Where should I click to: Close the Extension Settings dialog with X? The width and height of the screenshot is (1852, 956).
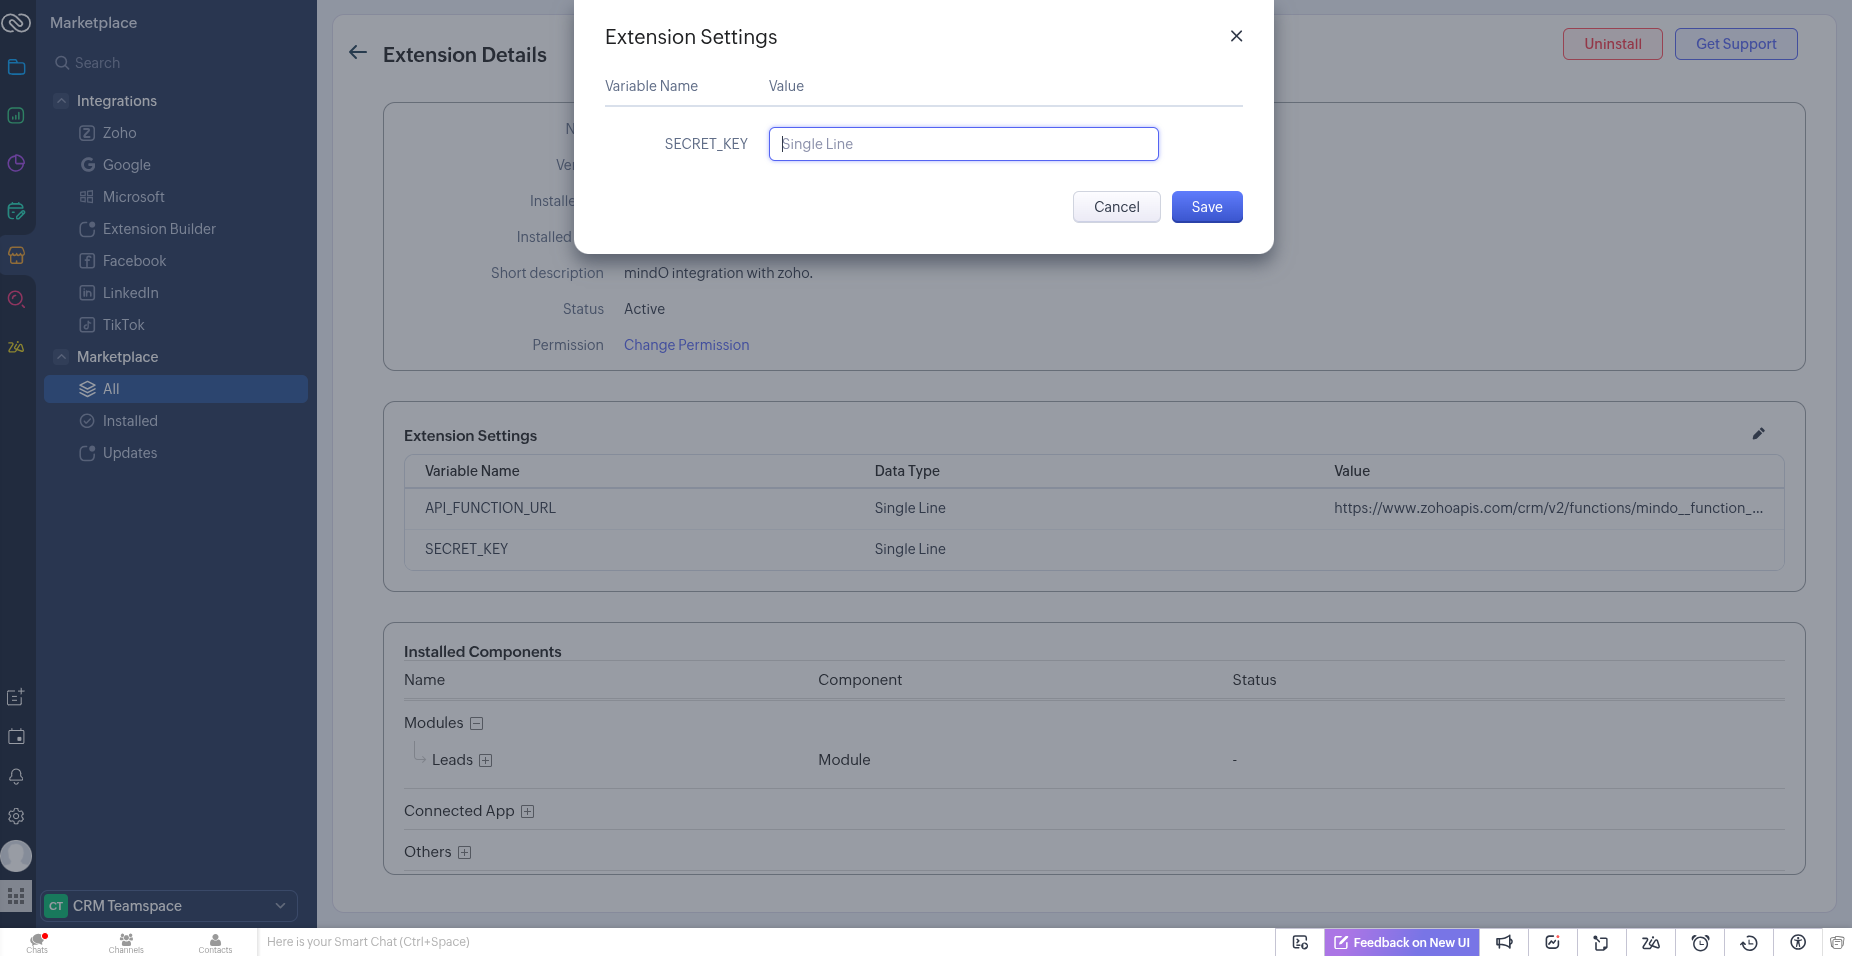click(1236, 36)
